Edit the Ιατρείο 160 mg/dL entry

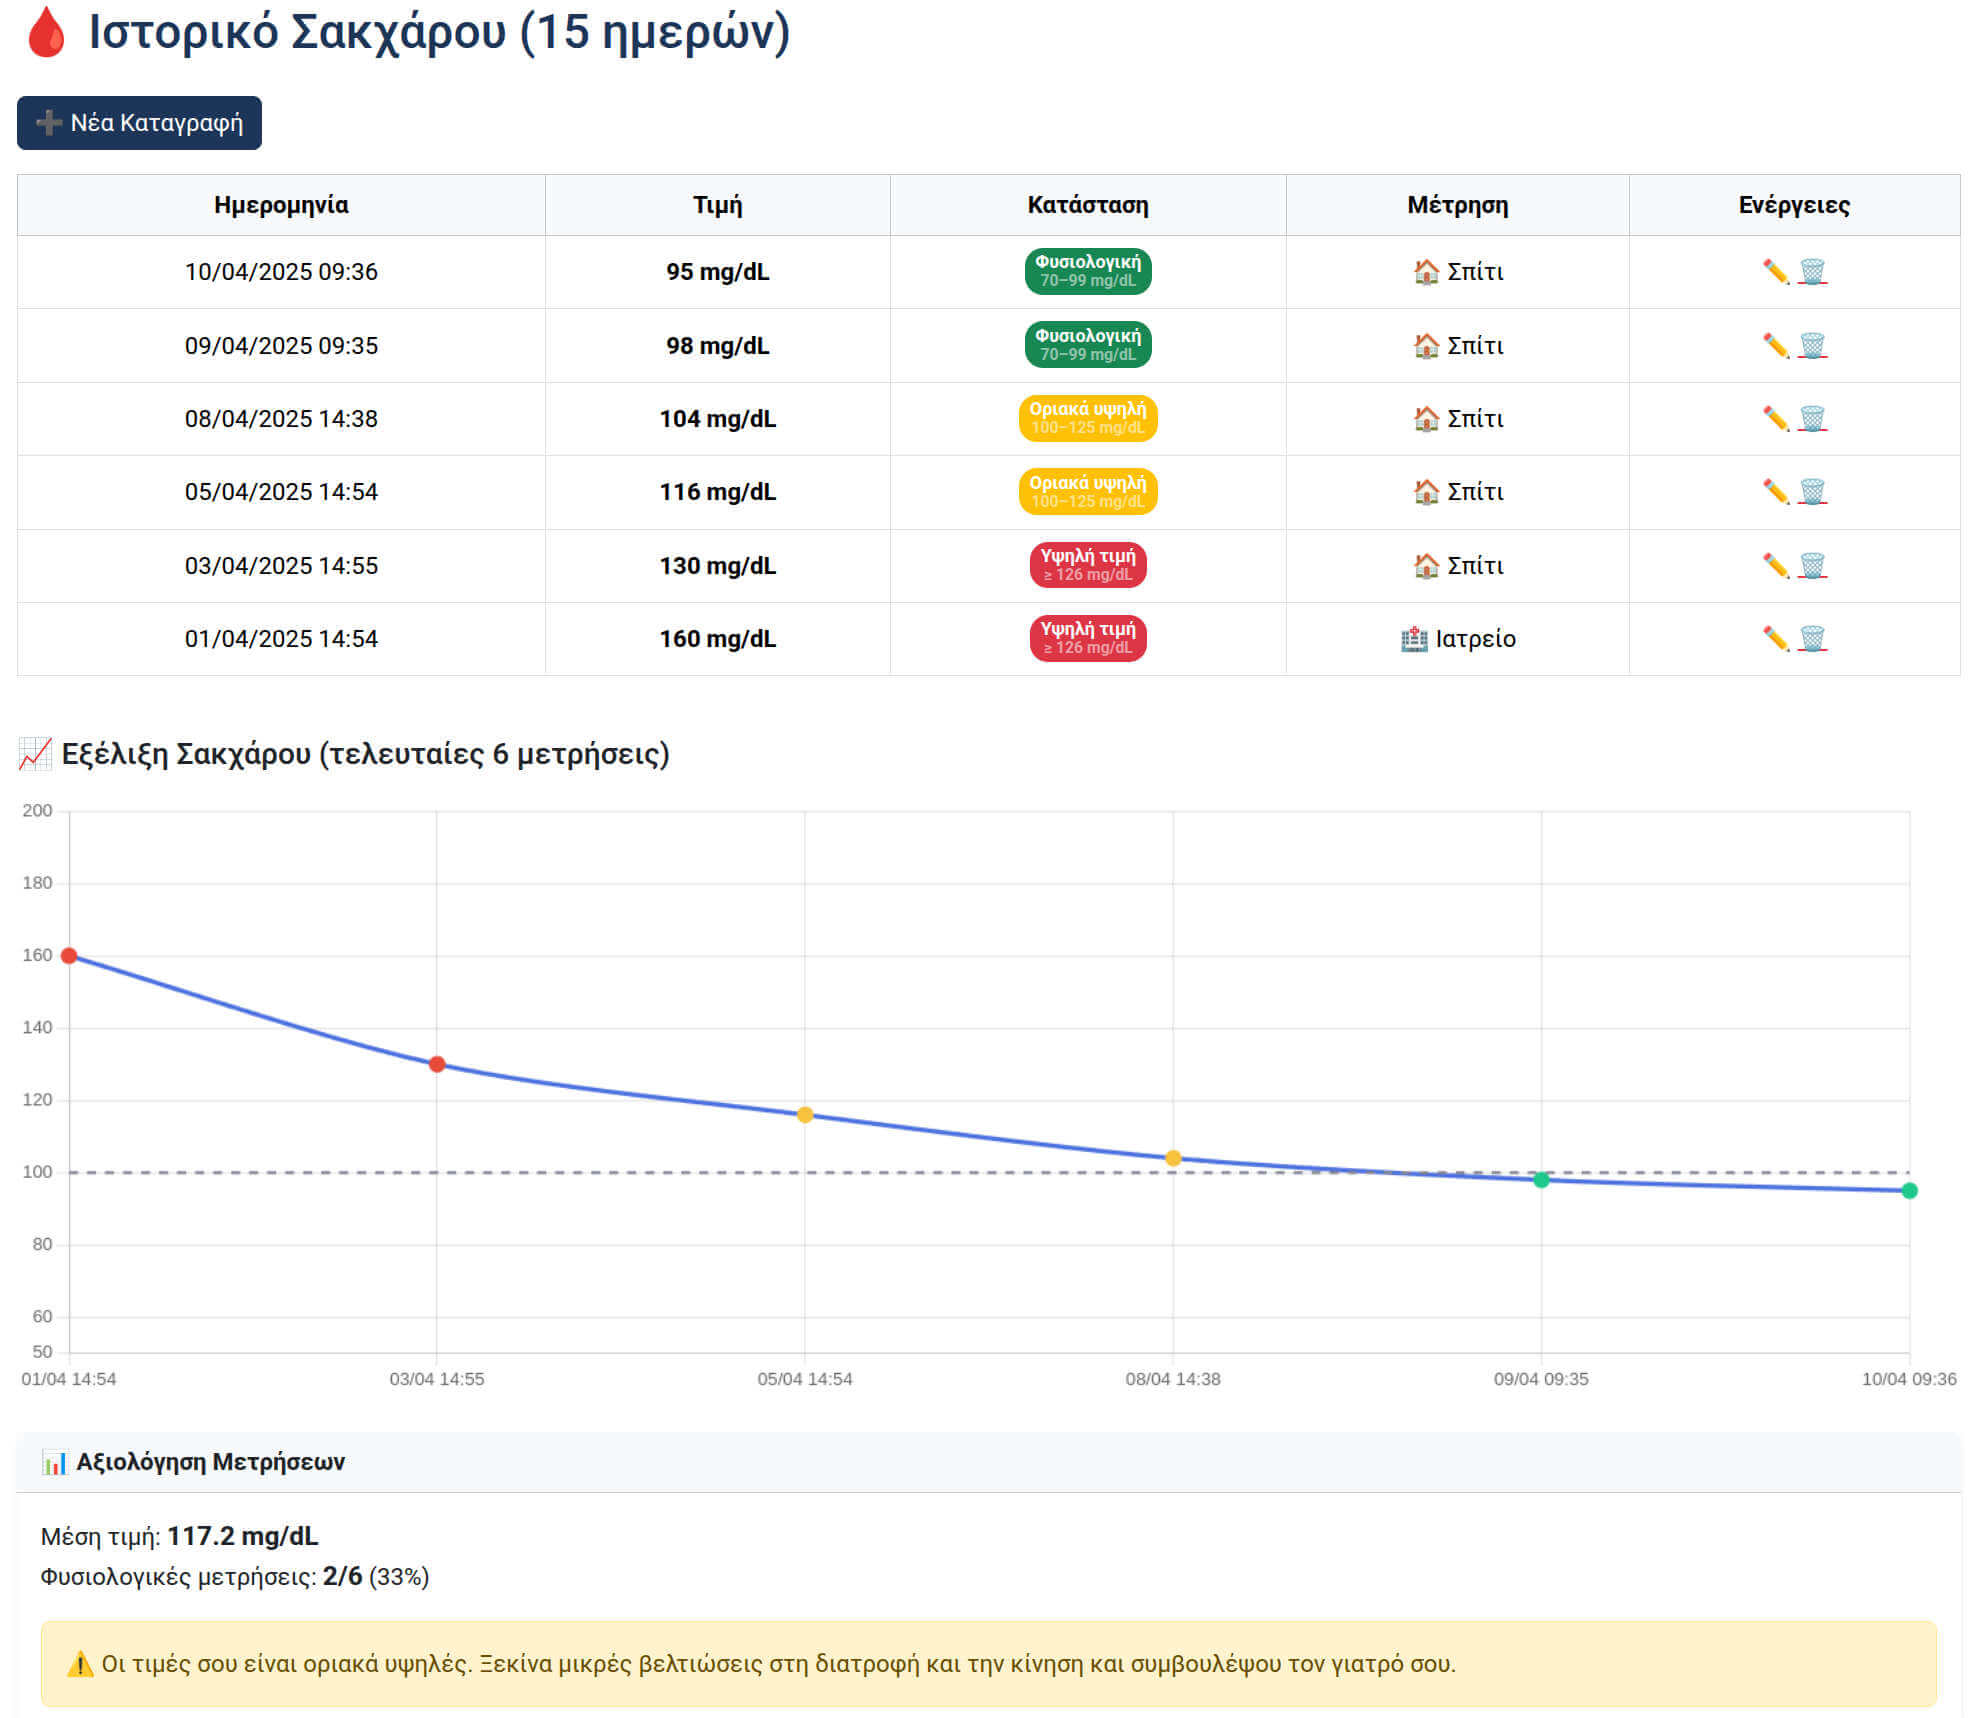[1775, 639]
